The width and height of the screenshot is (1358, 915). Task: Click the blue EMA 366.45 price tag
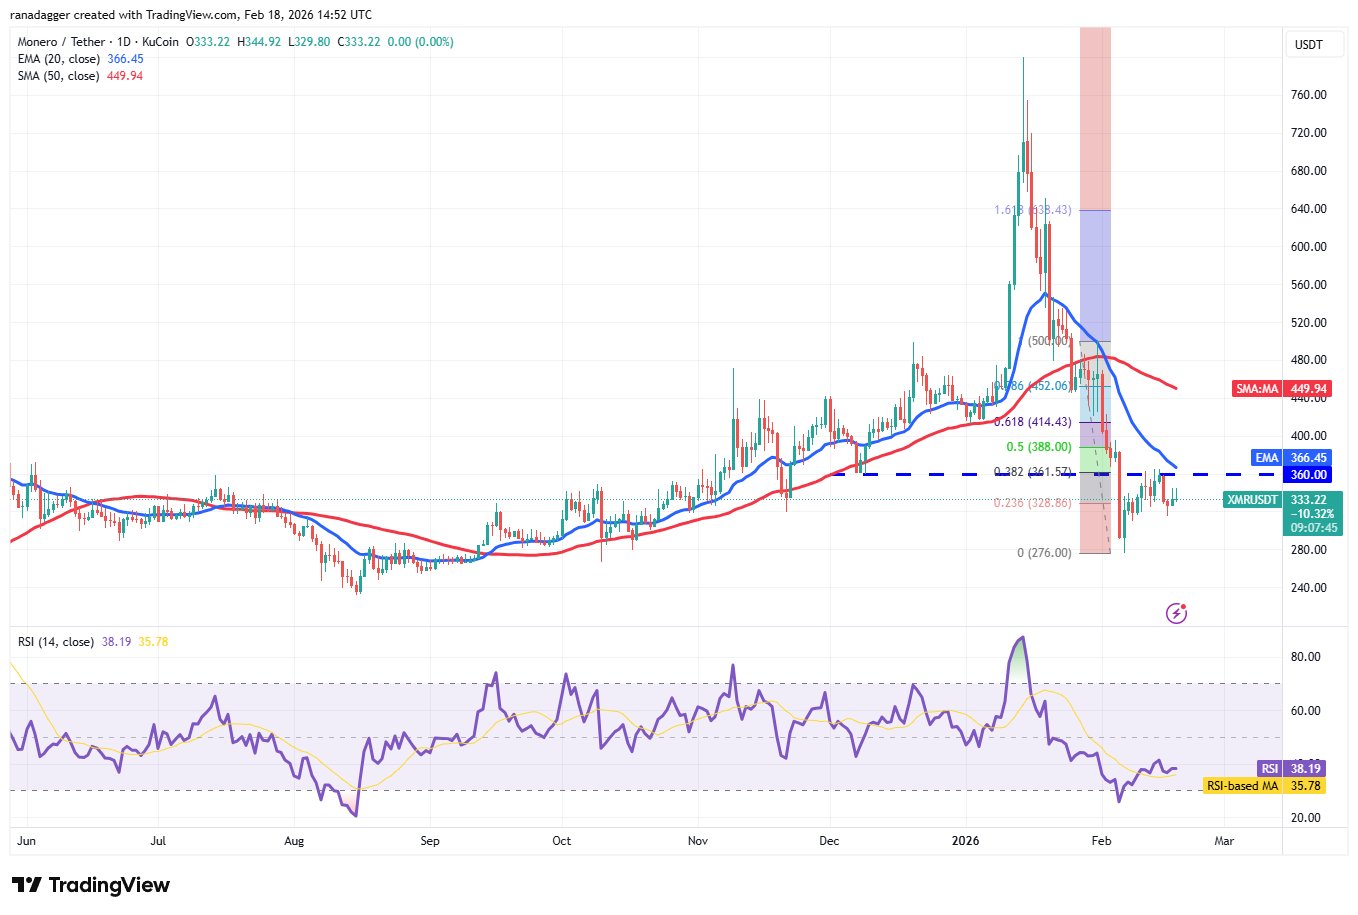1291,458
